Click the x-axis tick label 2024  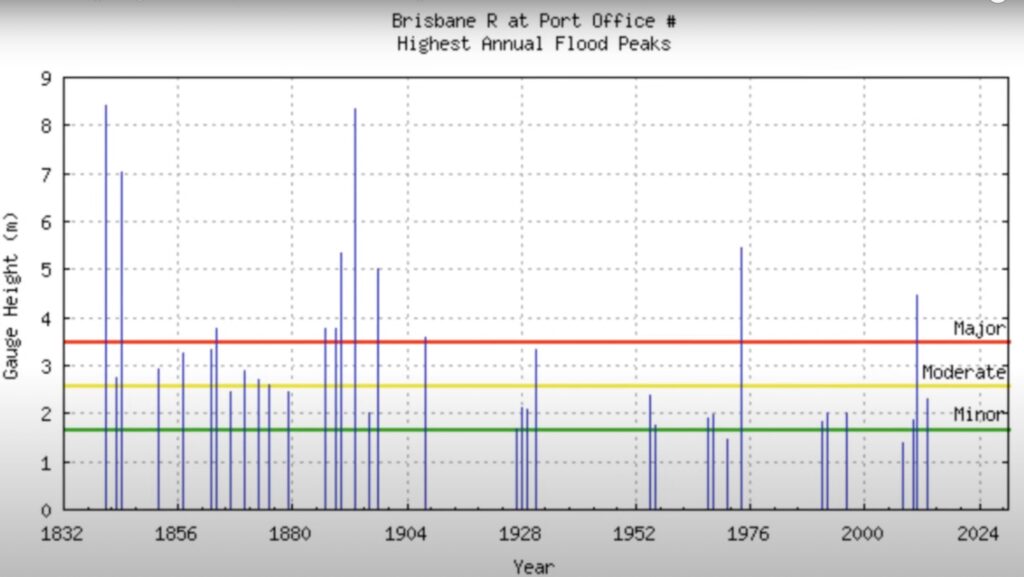coord(978,534)
